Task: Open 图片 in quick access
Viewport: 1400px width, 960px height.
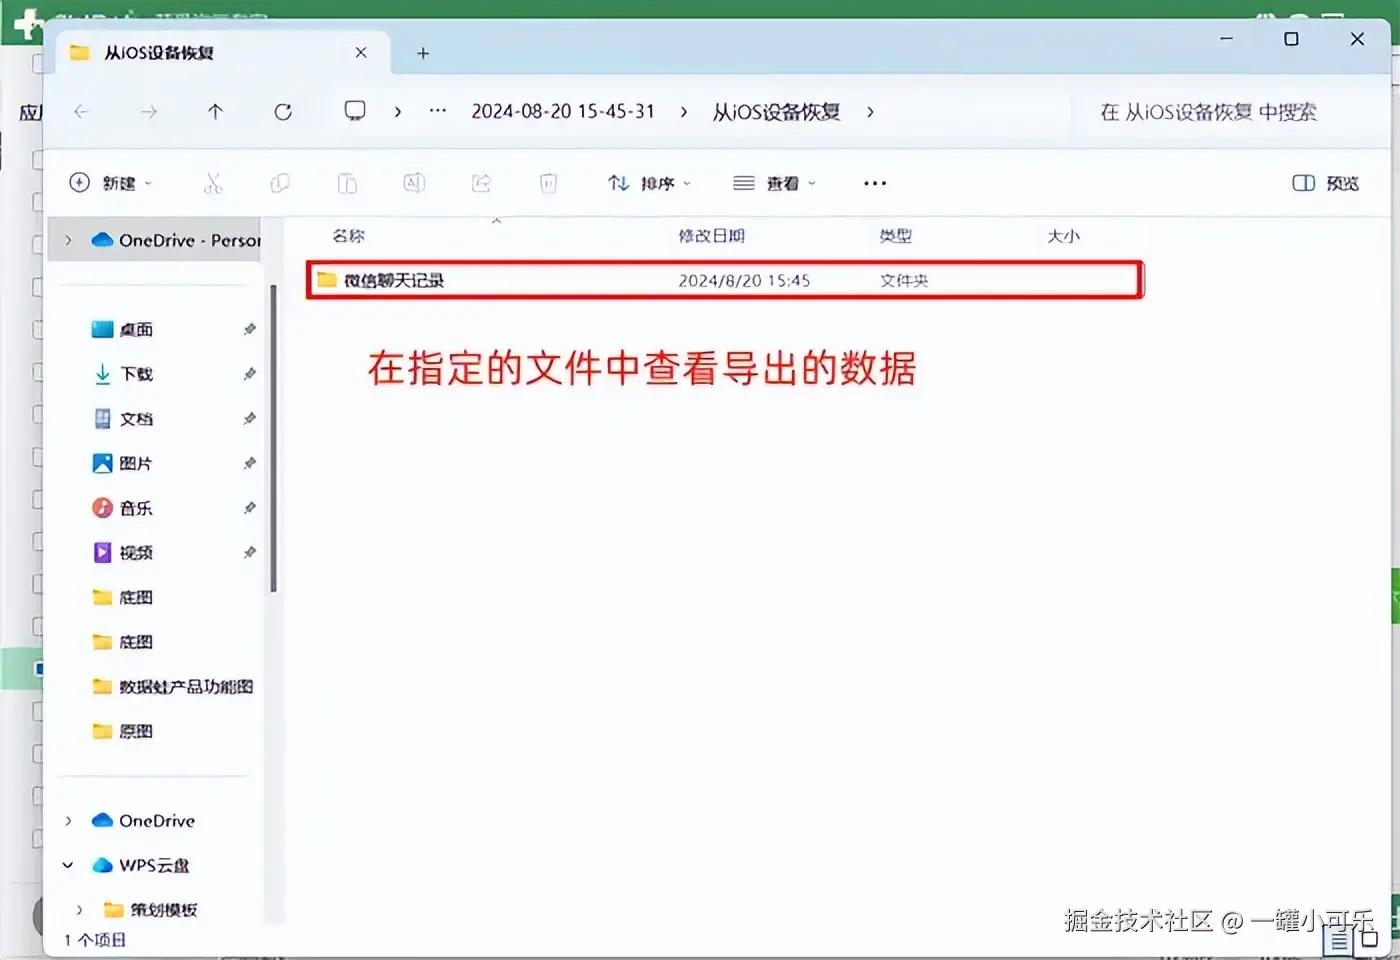Action: point(122,463)
